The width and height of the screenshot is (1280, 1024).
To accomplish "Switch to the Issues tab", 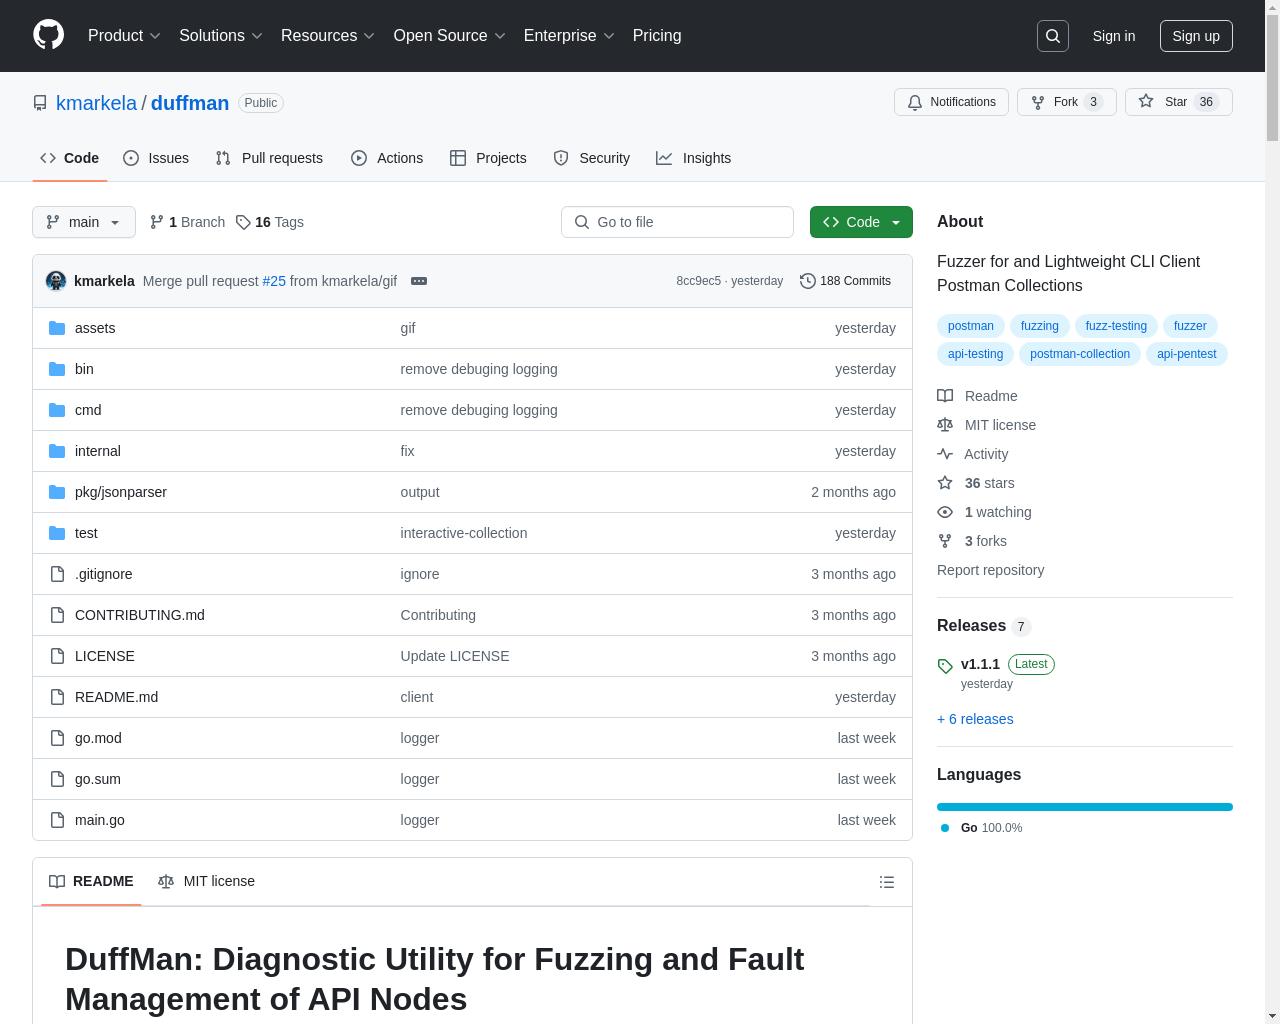I will click(x=156, y=158).
